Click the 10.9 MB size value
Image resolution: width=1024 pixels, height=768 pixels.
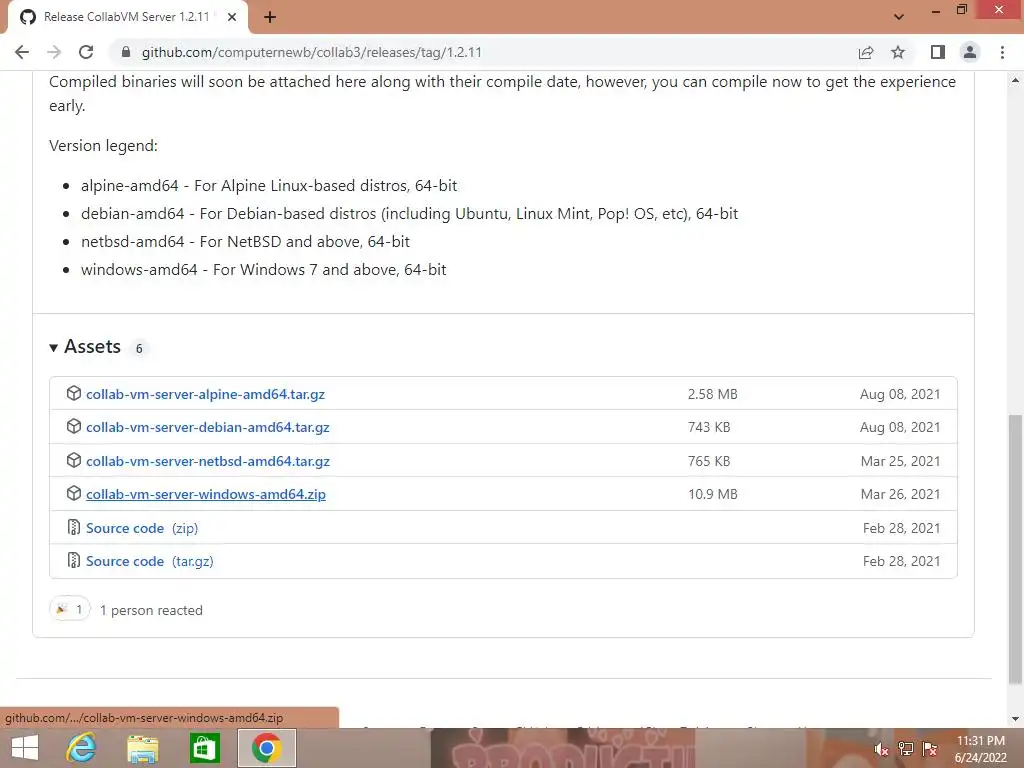click(x=712, y=494)
